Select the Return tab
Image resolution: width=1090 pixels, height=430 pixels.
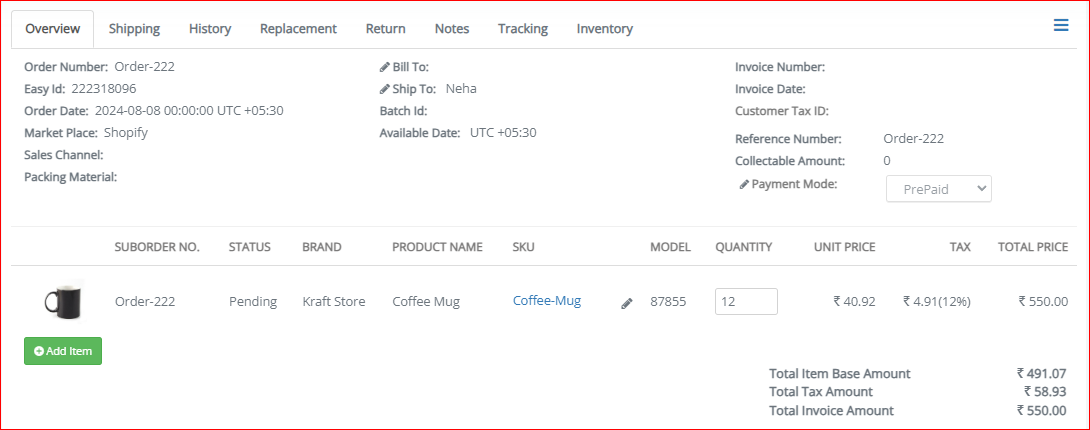coord(386,29)
